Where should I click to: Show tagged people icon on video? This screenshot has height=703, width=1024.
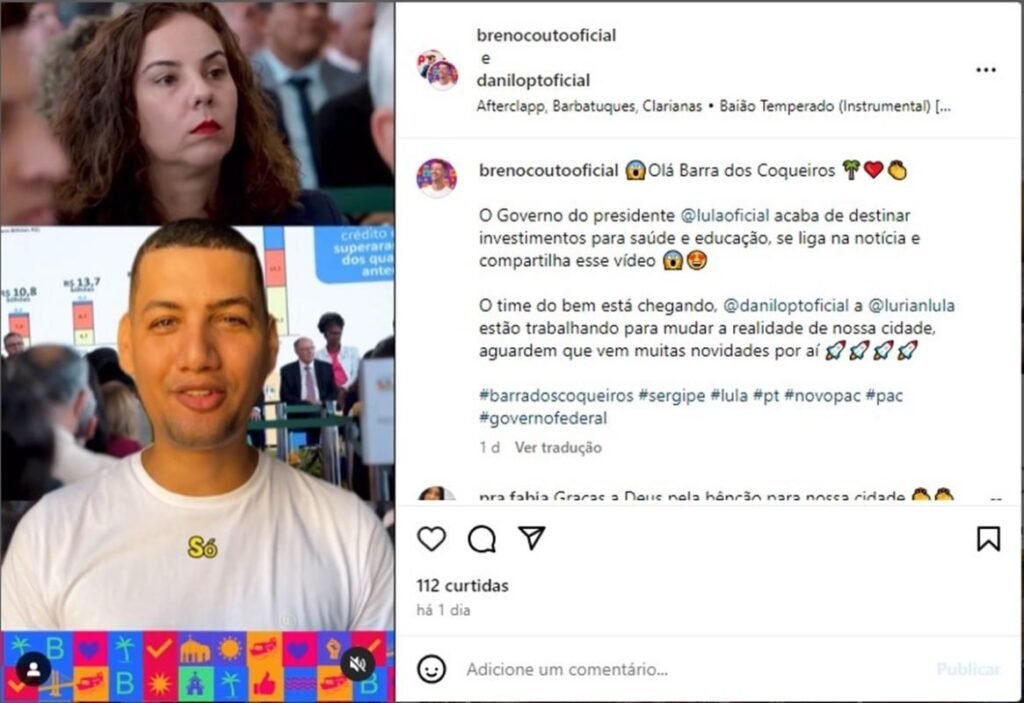tap(33, 669)
